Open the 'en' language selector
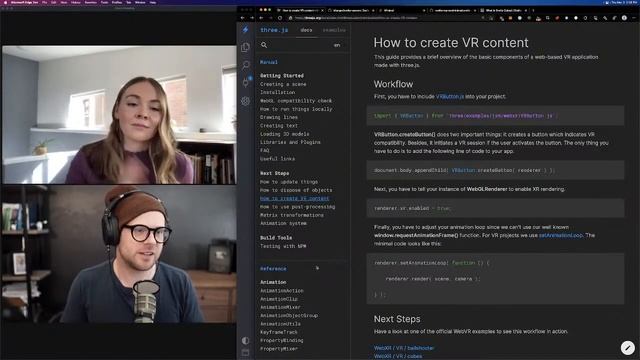The height and width of the screenshot is (360, 640). tap(337, 45)
